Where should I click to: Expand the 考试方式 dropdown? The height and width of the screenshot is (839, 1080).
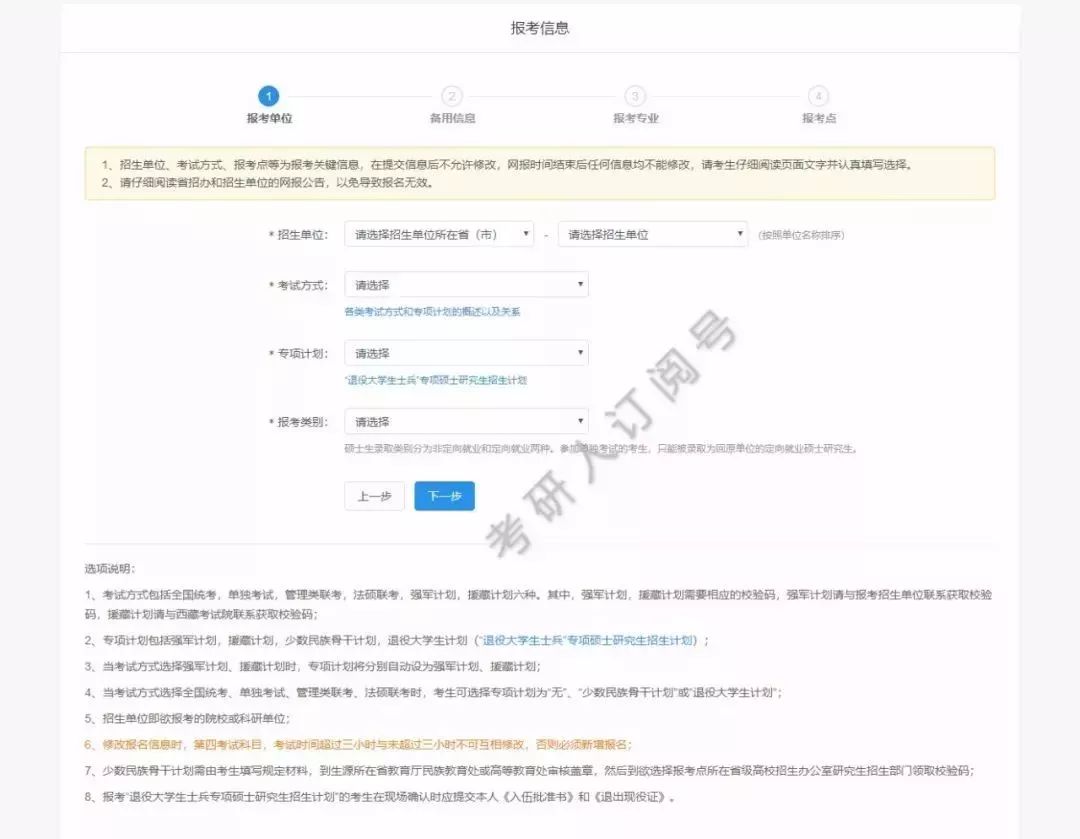click(x=466, y=284)
